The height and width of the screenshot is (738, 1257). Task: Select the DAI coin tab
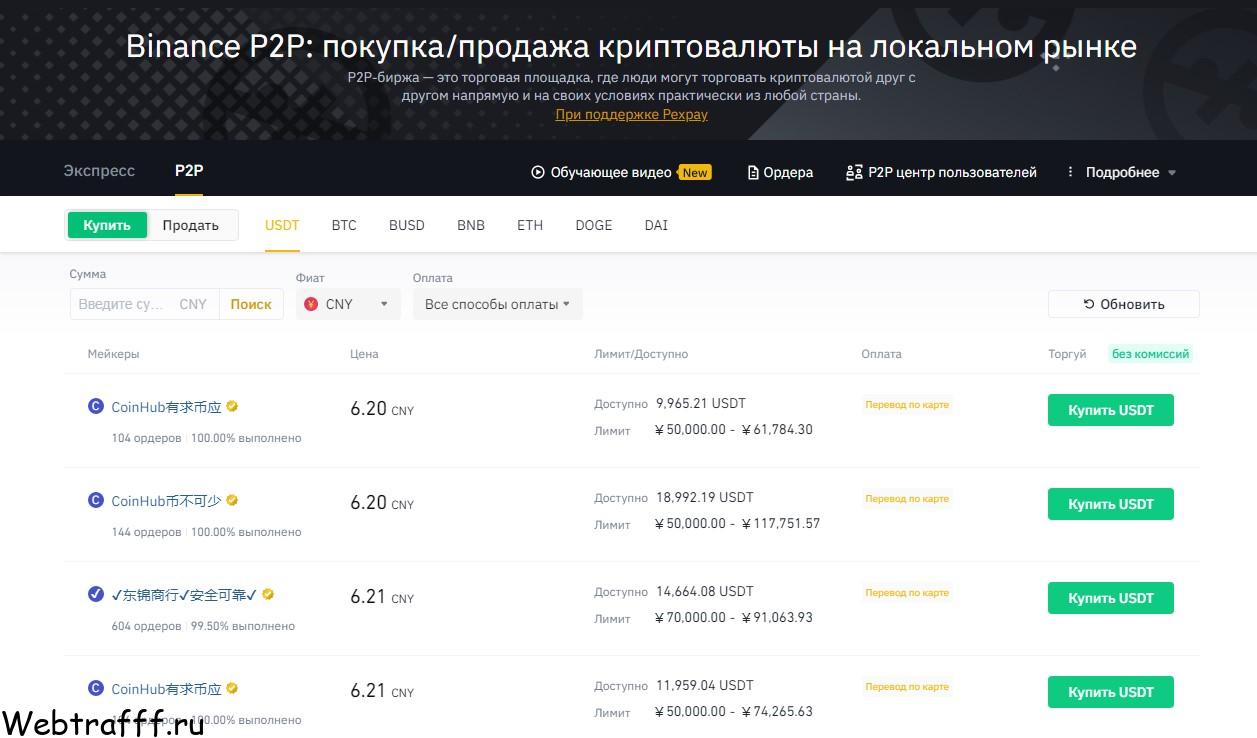[656, 225]
